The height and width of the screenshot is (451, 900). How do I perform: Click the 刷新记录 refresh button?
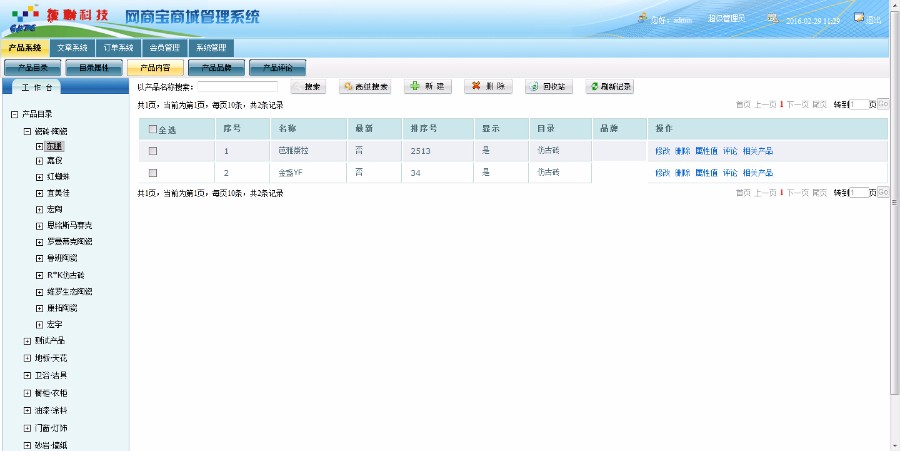tap(610, 87)
